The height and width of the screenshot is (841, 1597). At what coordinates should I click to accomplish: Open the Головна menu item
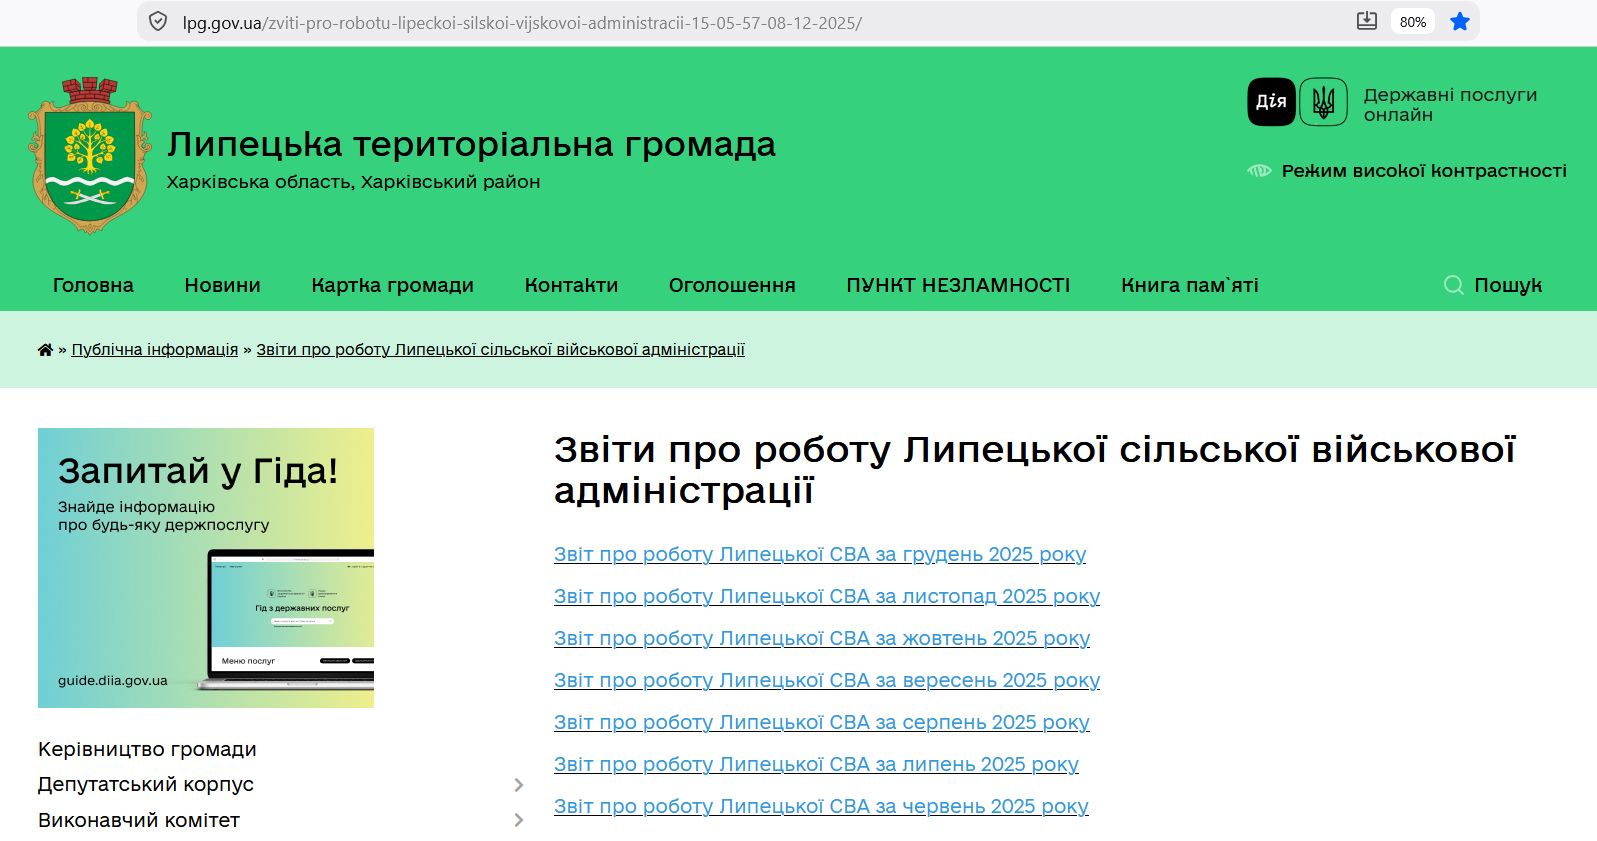point(93,285)
